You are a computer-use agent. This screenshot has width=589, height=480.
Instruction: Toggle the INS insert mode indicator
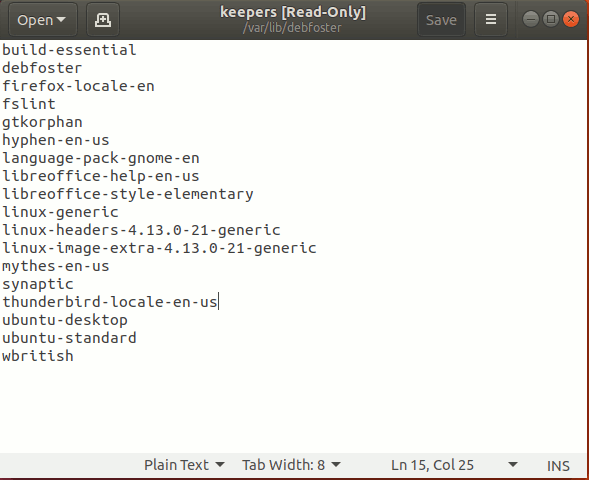click(x=558, y=466)
